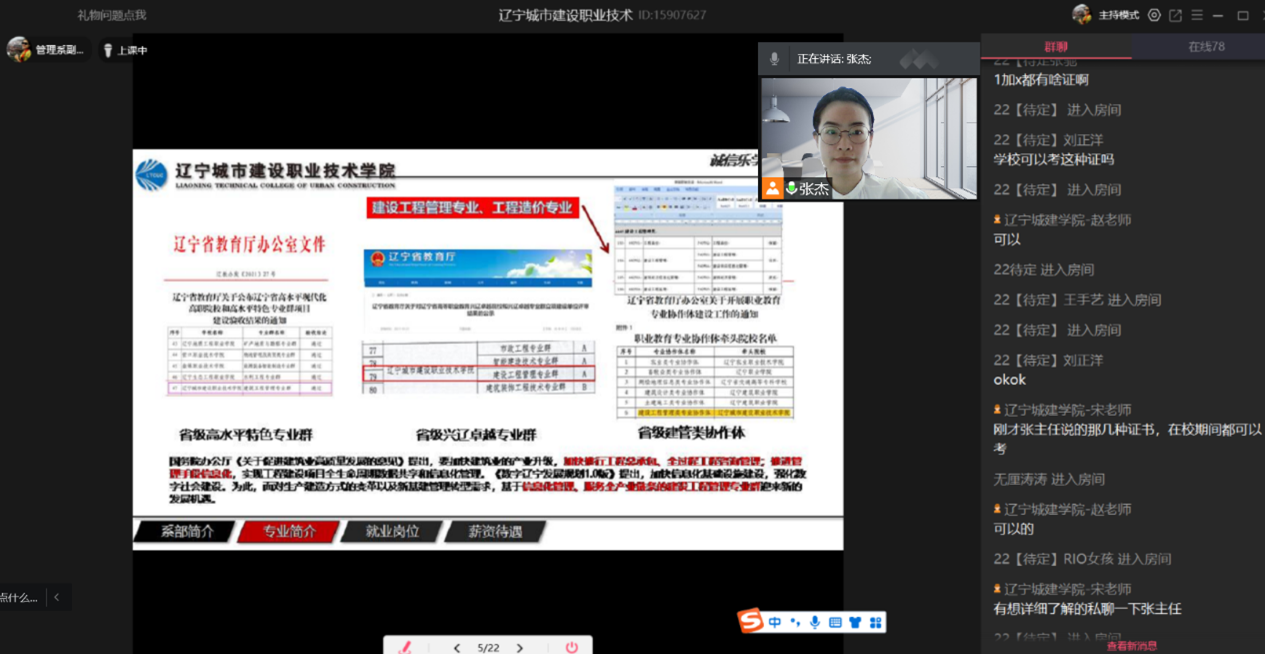The height and width of the screenshot is (654, 1265).
Task: Click the pink power button to end slideshow
Action: tap(571, 647)
